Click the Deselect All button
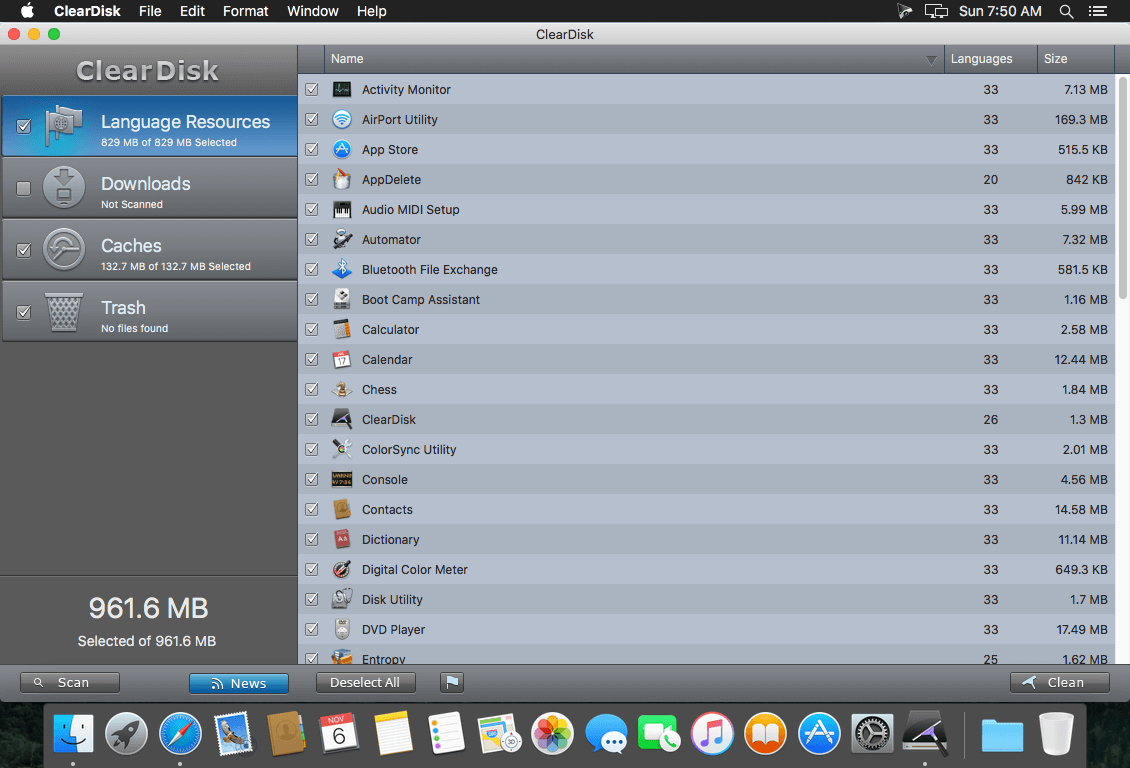 coord(365,682)
